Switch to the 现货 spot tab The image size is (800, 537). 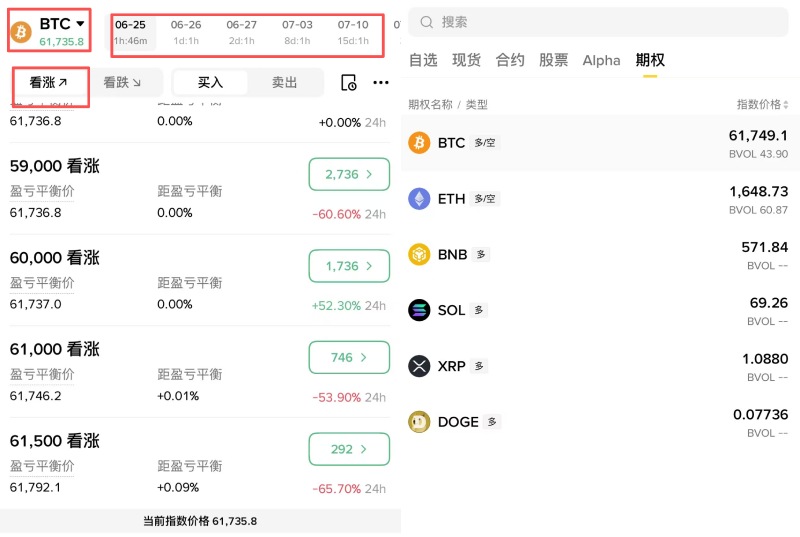[x=466, y=60]
